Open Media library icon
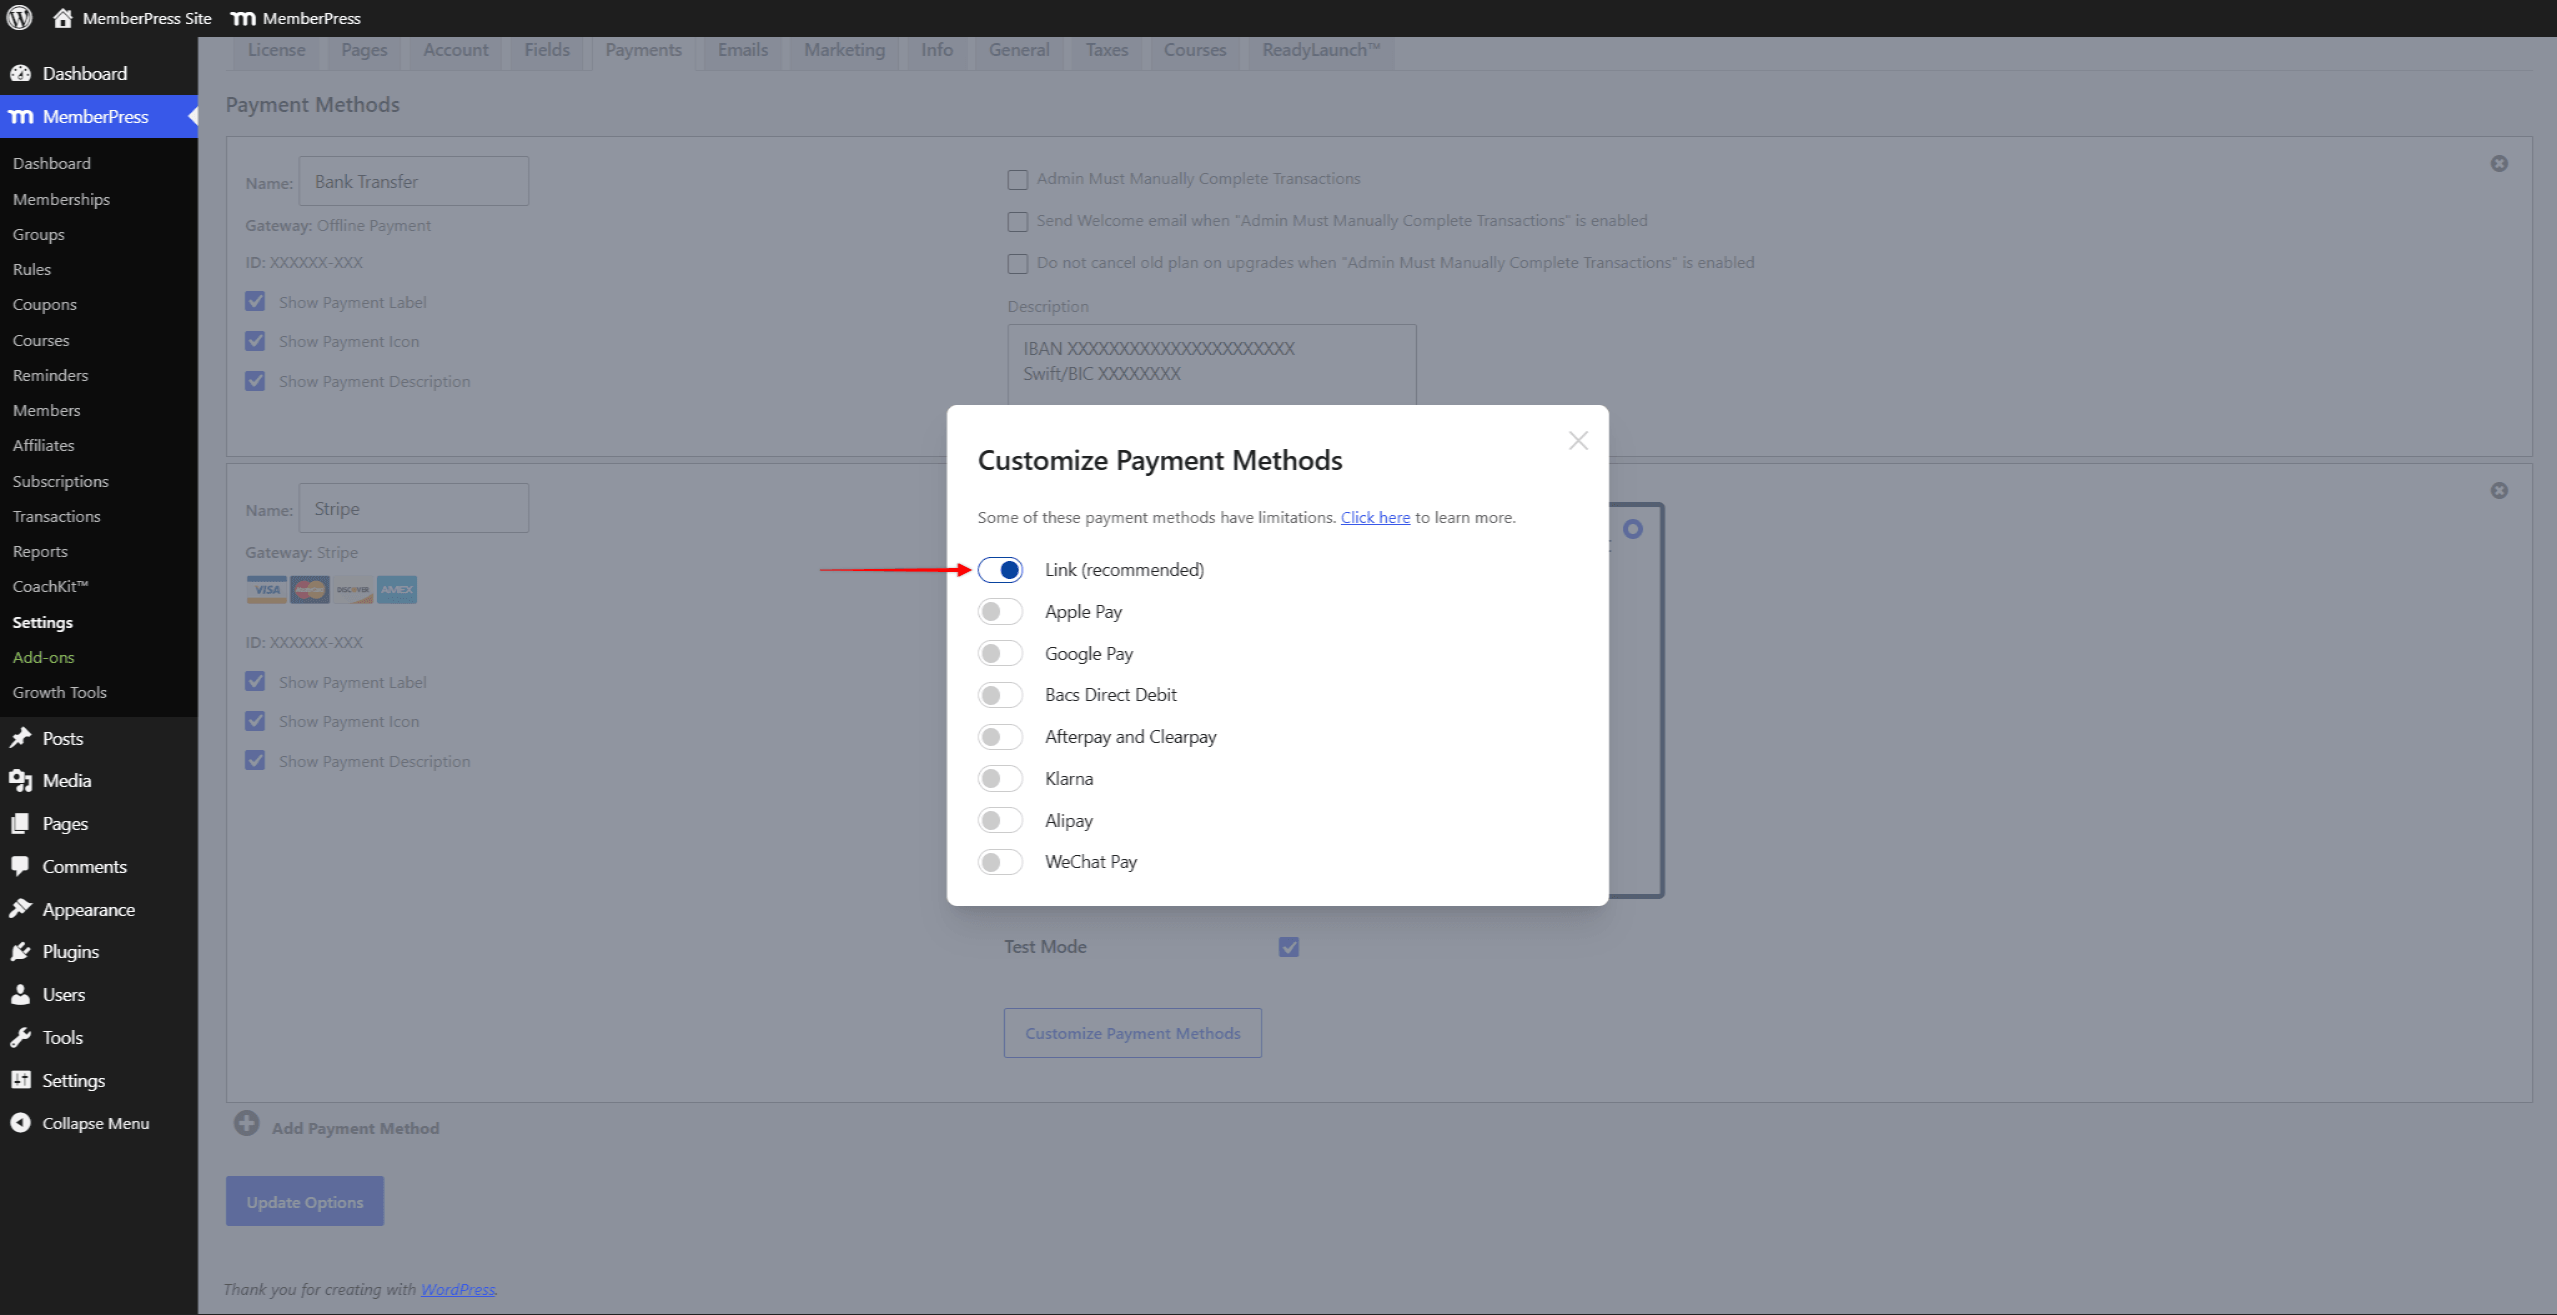 (21, 781)
